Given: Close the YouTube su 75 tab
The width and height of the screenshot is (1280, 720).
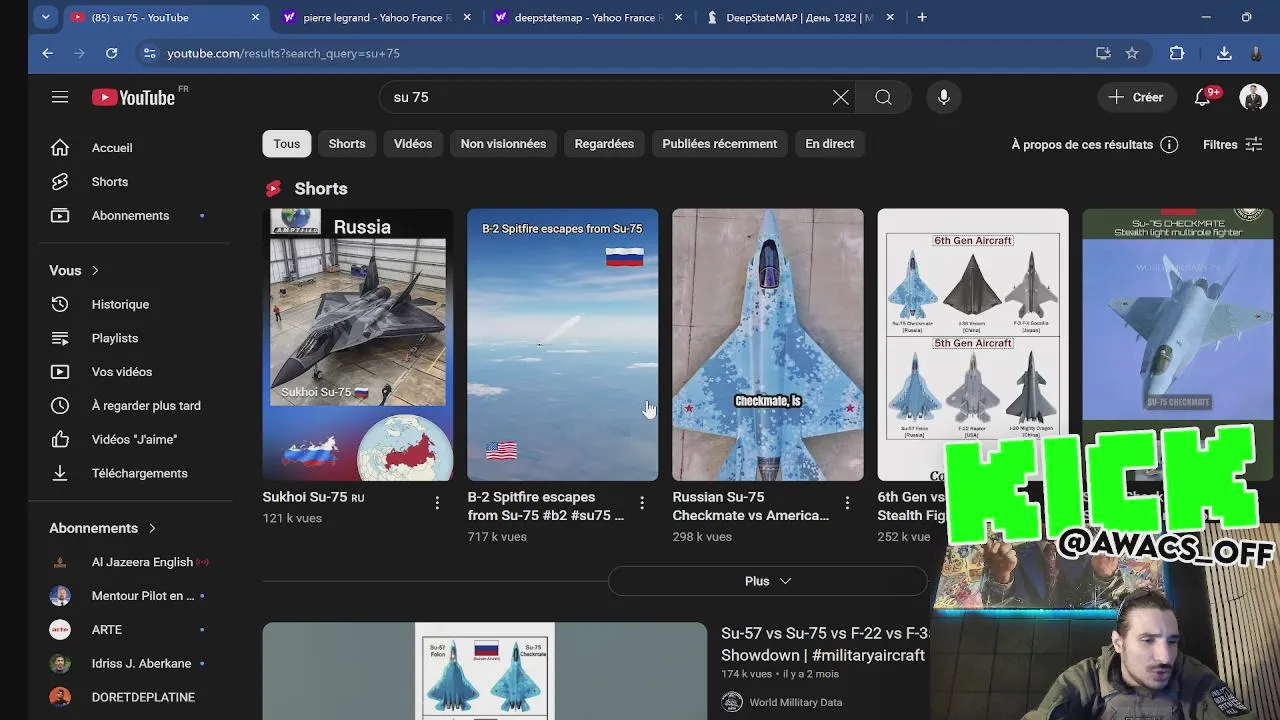Looking at the screenshot, I should [255, 17].
